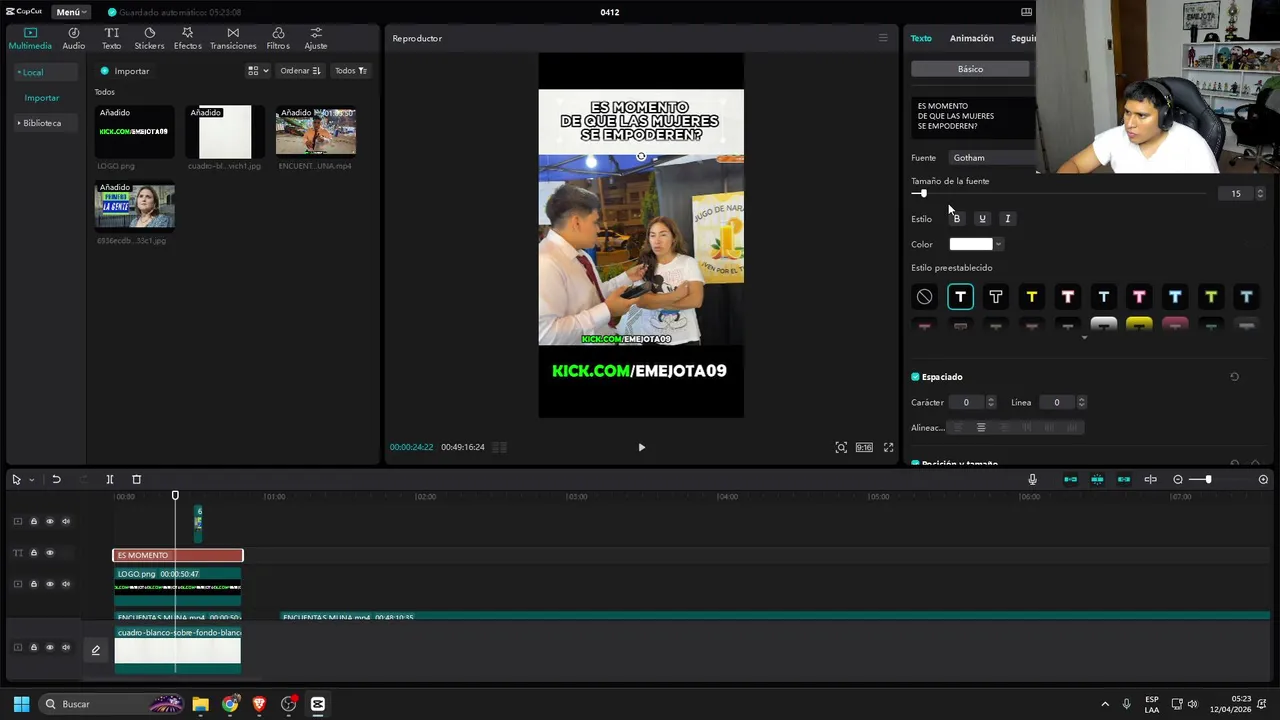
Task: Hide the text track with eye icon
Action: [x=50, y=553]
